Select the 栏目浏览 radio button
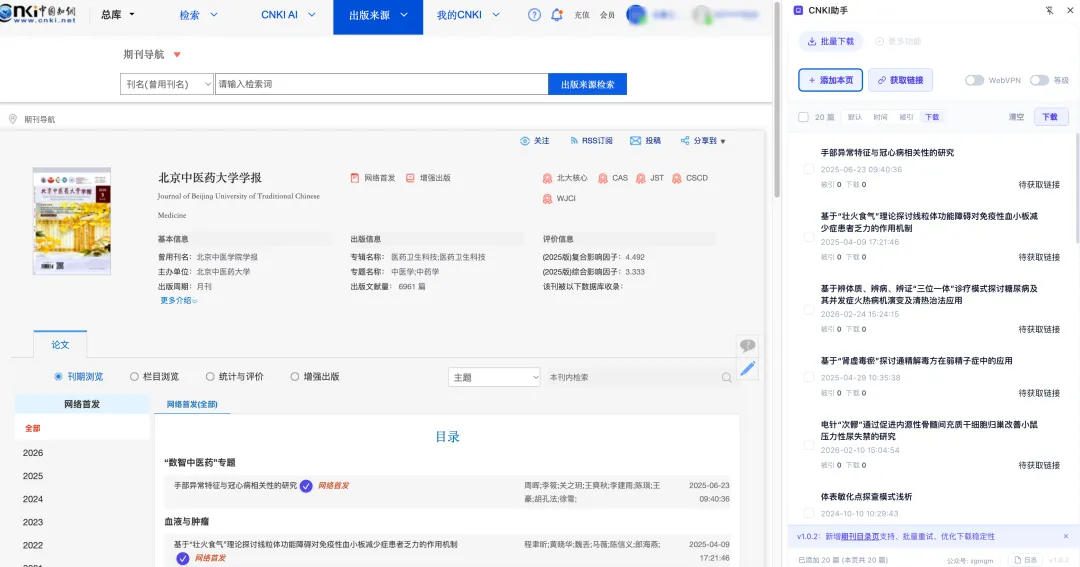Screen dimensions: 1080x567 [134, 377]
